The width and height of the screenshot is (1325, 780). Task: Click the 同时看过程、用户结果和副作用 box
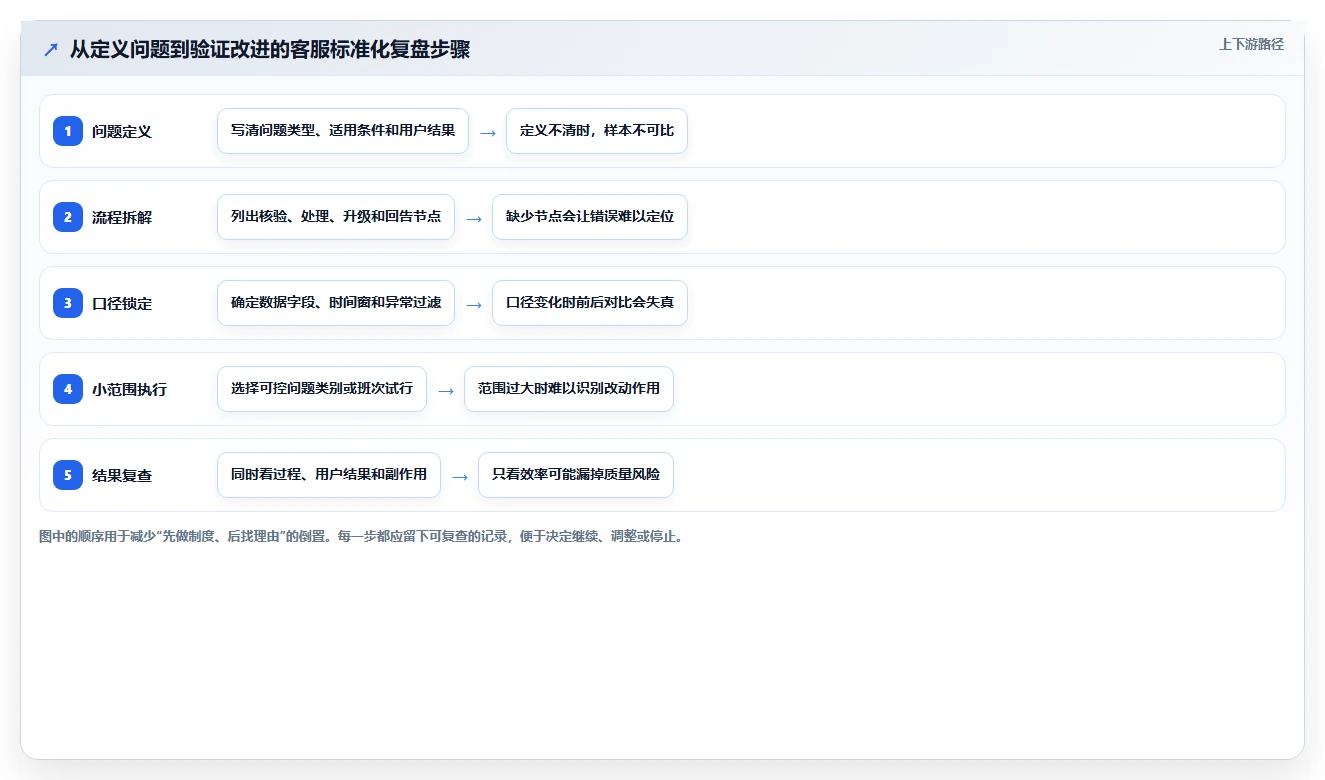(x=329, y=475)
